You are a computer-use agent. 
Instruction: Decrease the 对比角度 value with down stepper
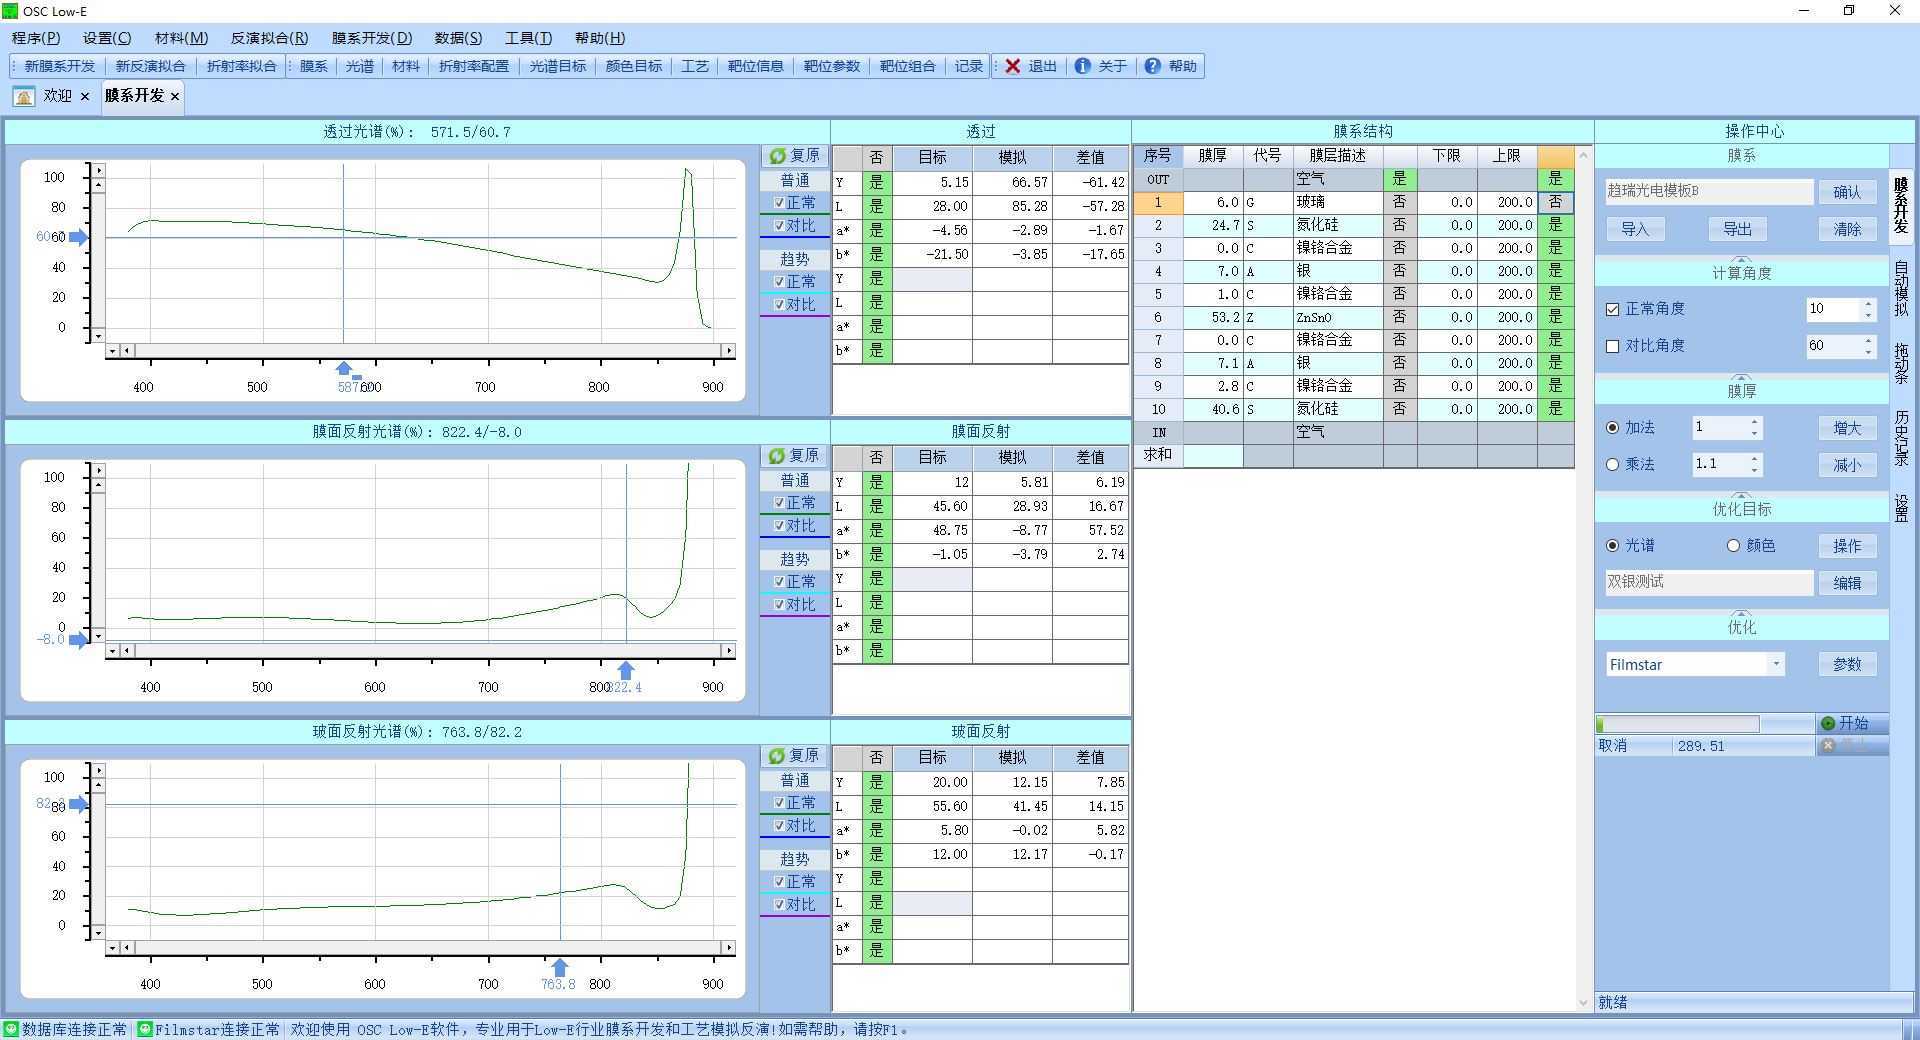tap(1868, 352)
